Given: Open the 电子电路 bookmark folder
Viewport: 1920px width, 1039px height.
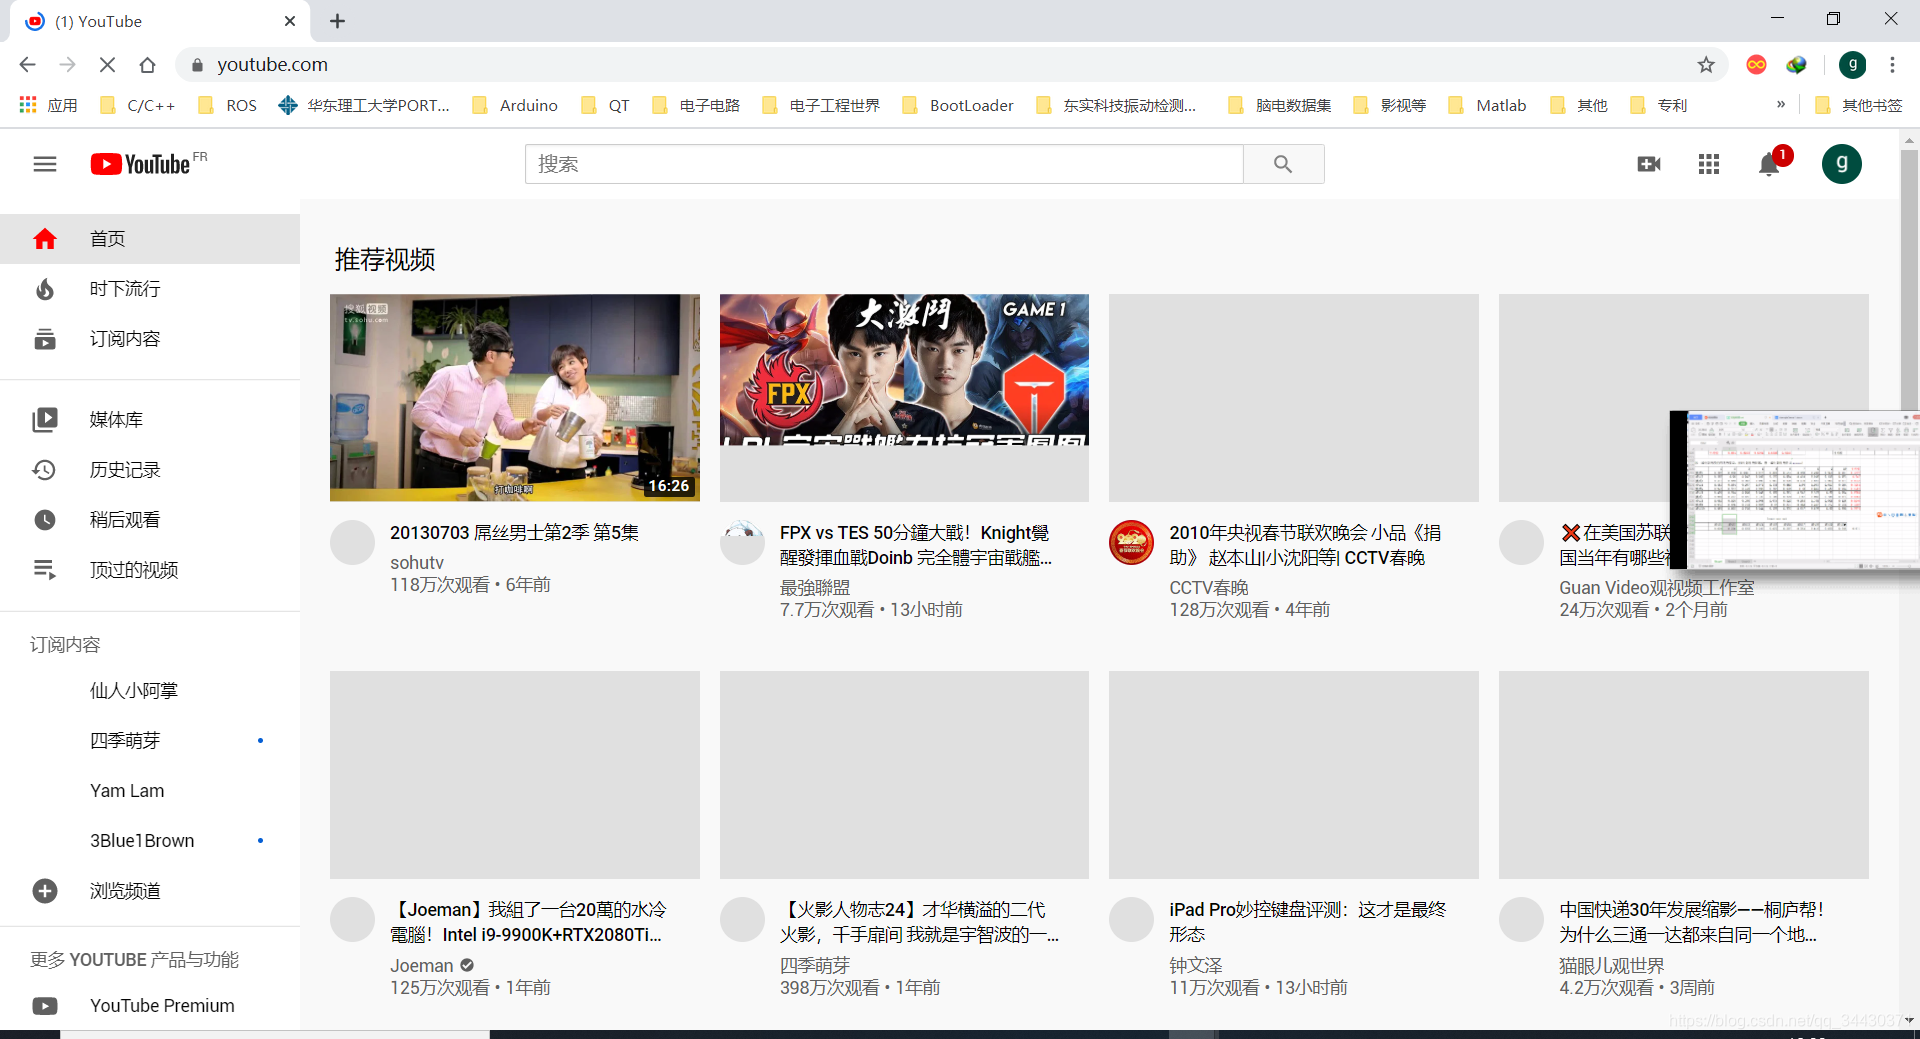Looking at the screenshot, I should pyautogui.click(x=696, y=105).
